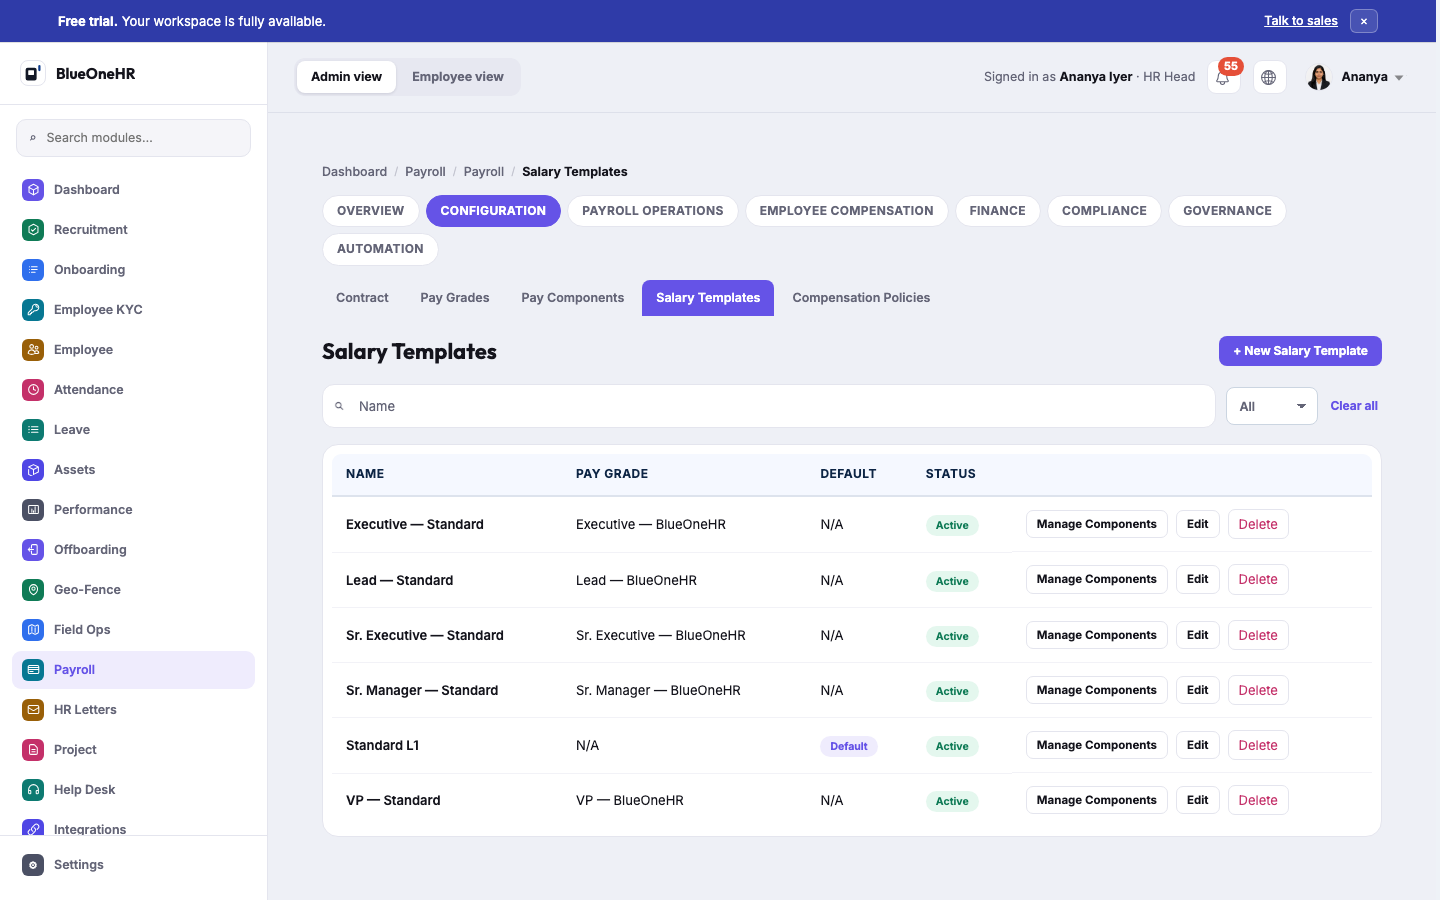
Task: Click the Talk to sales link
Action: click(x=1300, y=21)
